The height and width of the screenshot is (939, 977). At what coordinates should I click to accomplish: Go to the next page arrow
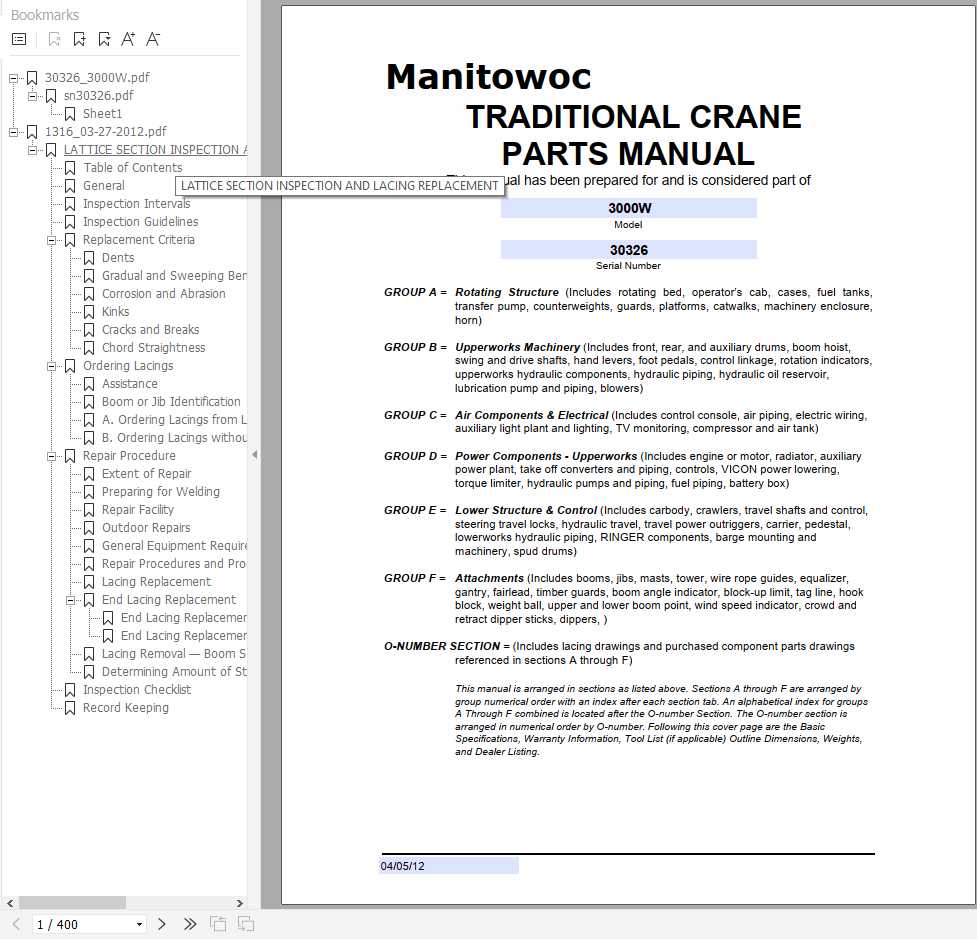click(162, 923)
